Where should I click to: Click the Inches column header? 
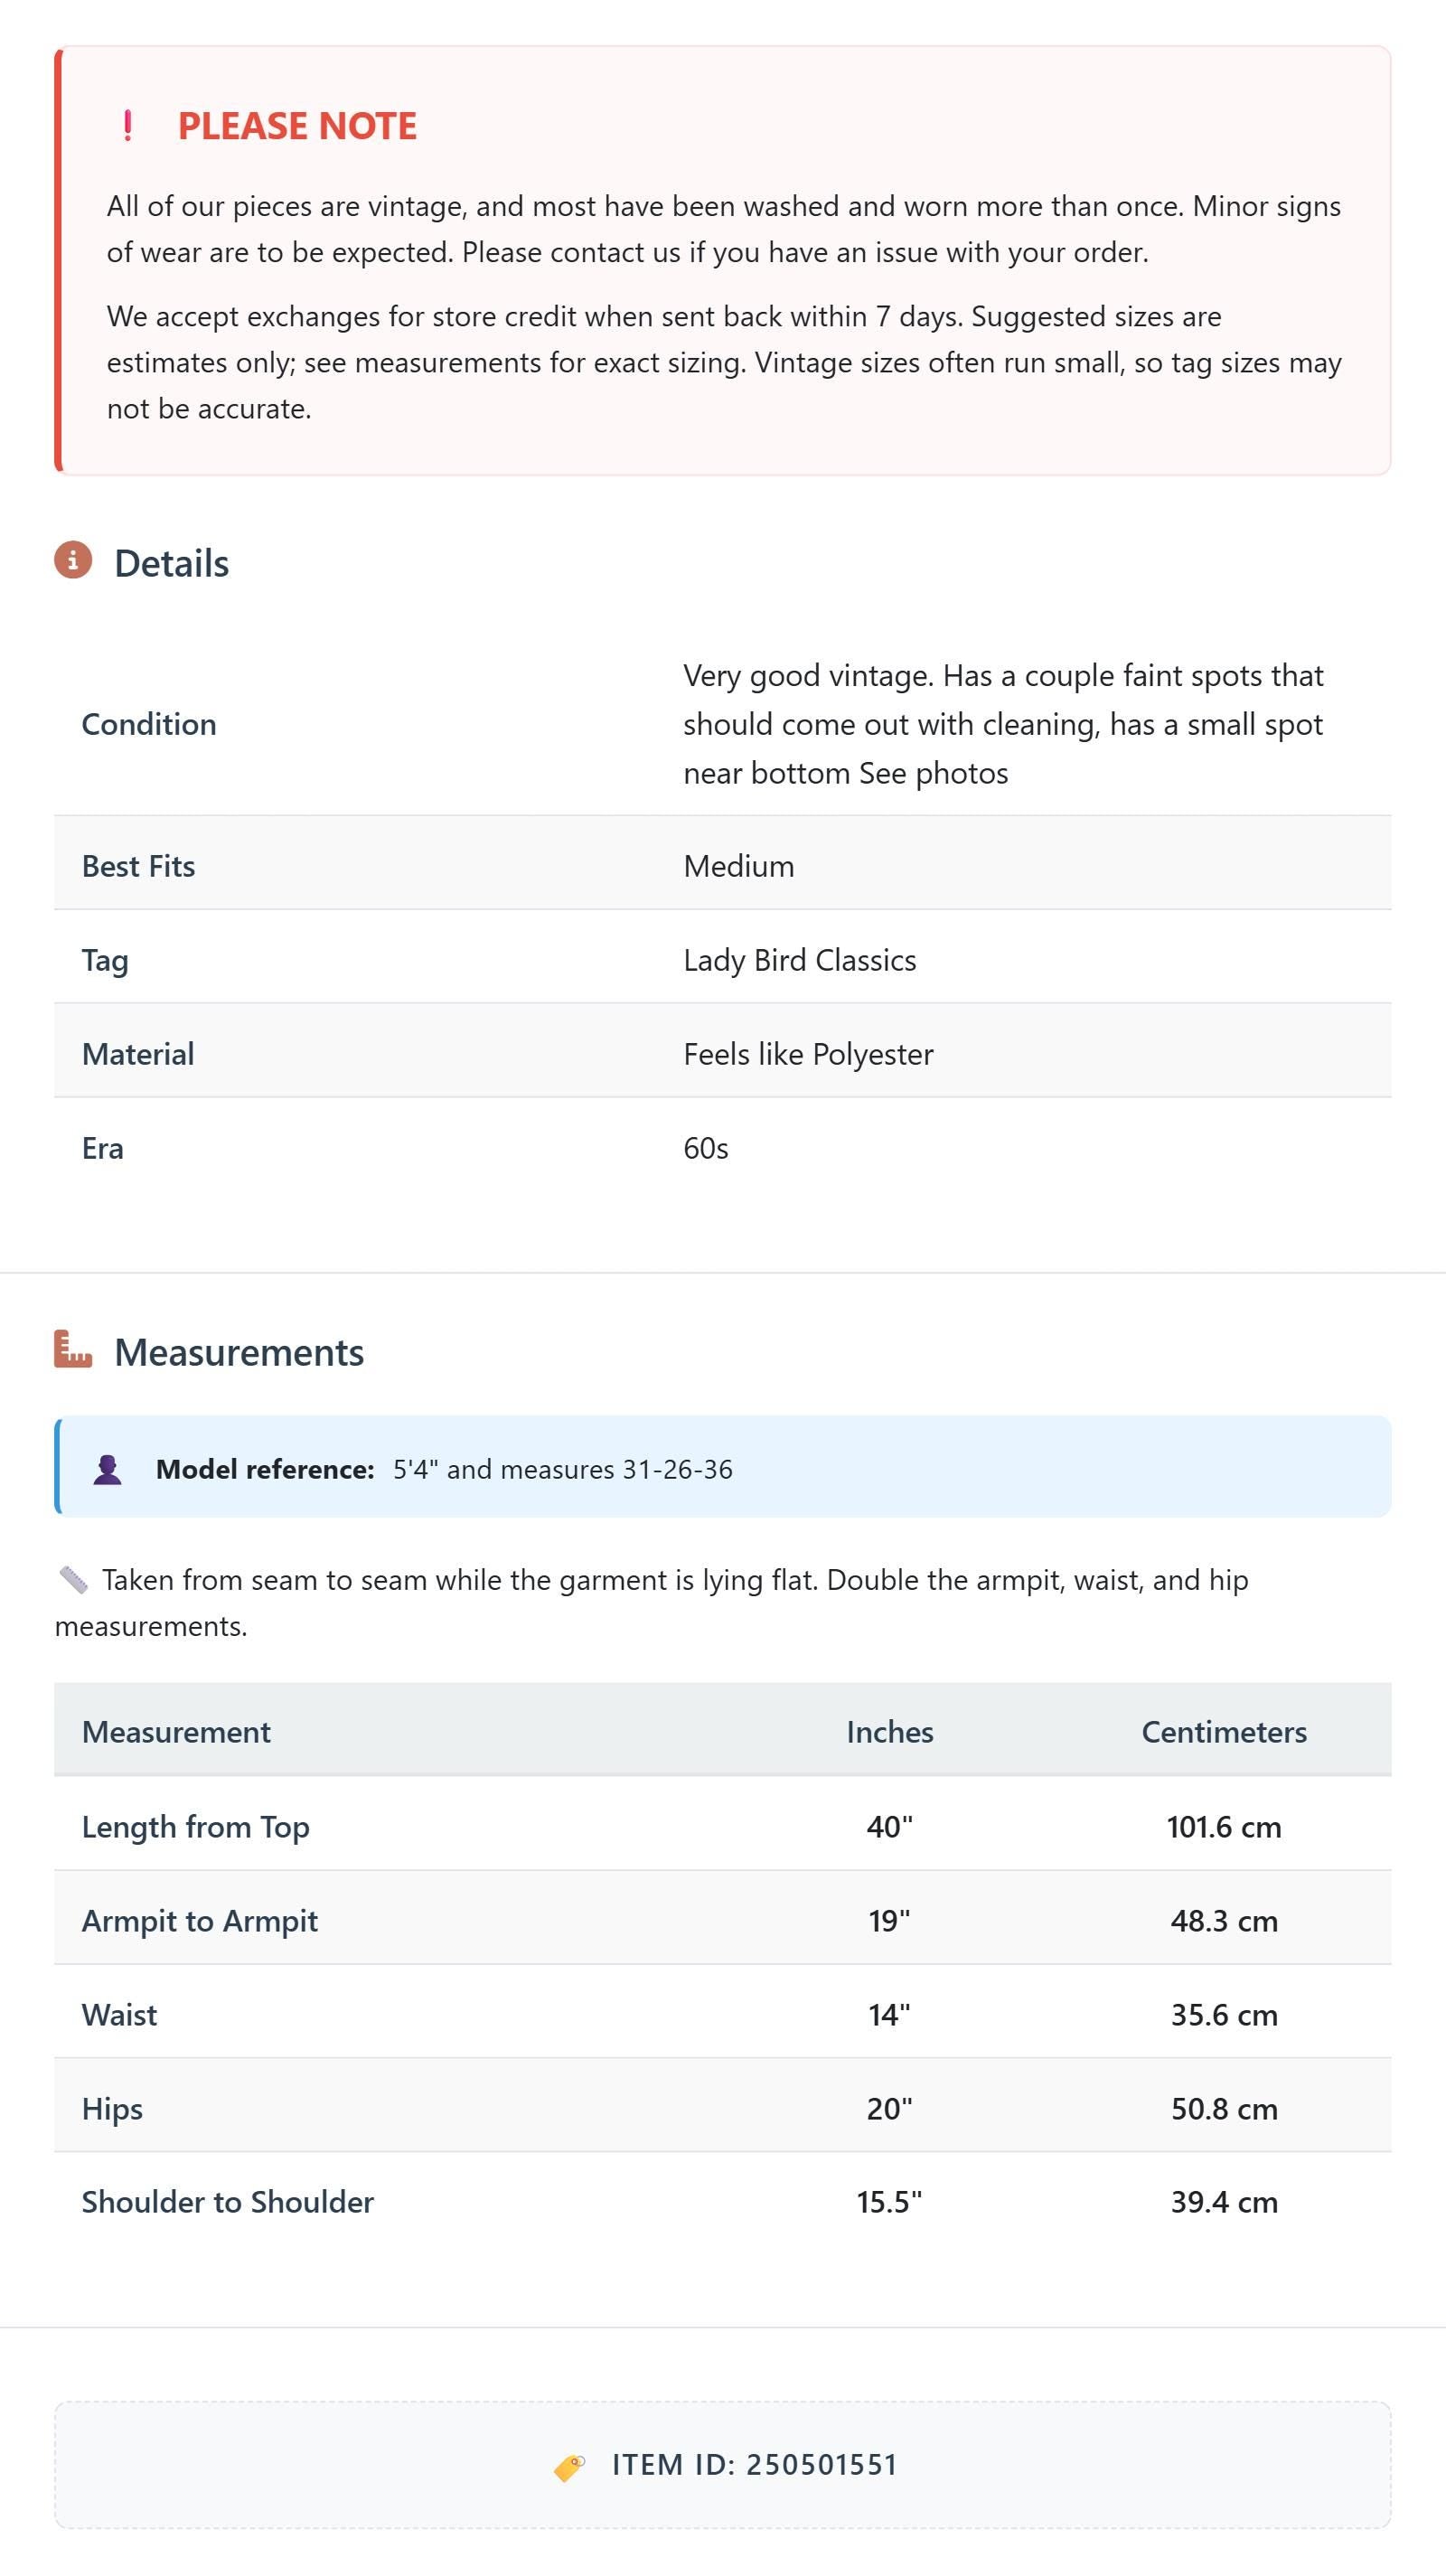(x=890, y=1732)
